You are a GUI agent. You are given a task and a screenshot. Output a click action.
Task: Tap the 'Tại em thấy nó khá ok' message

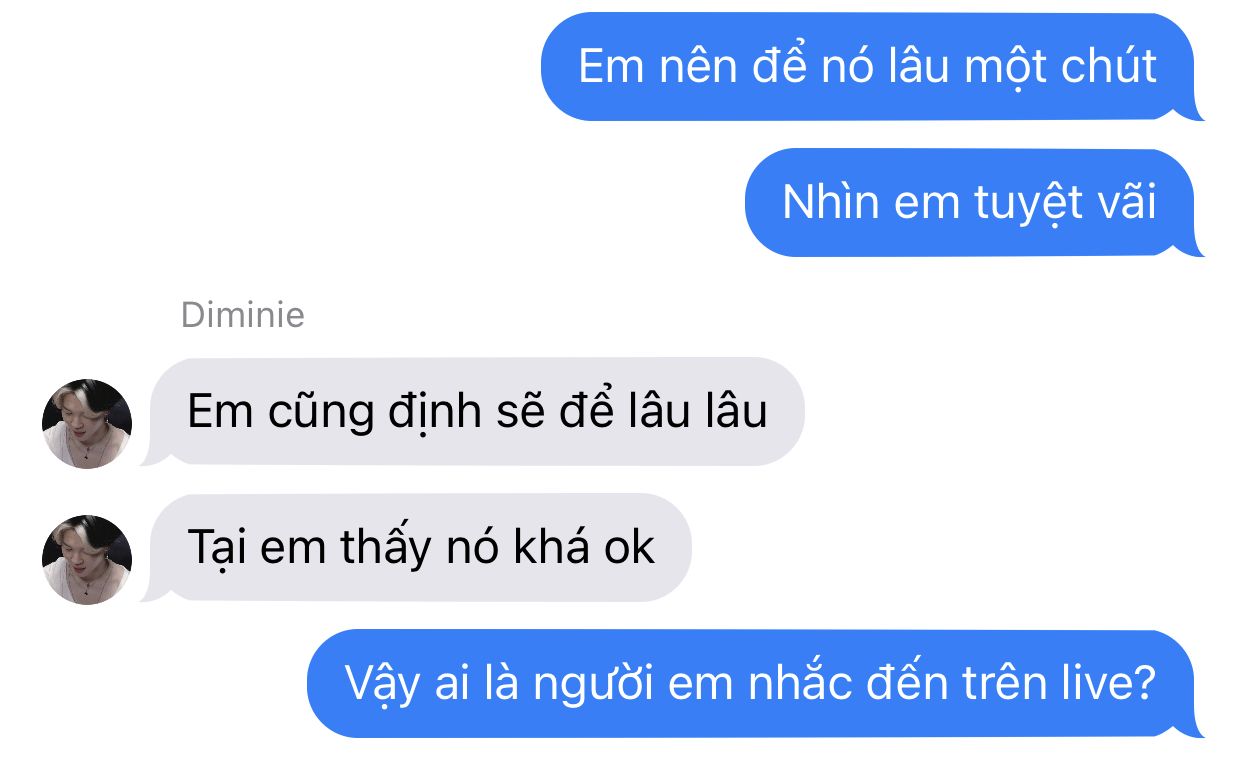416,547
